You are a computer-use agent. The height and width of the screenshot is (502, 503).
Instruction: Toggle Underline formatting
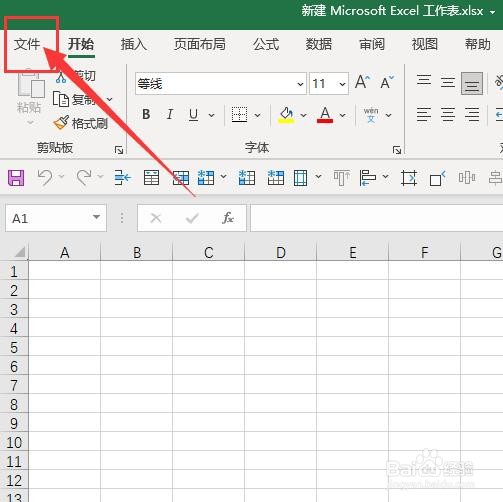tap(193, 114)
